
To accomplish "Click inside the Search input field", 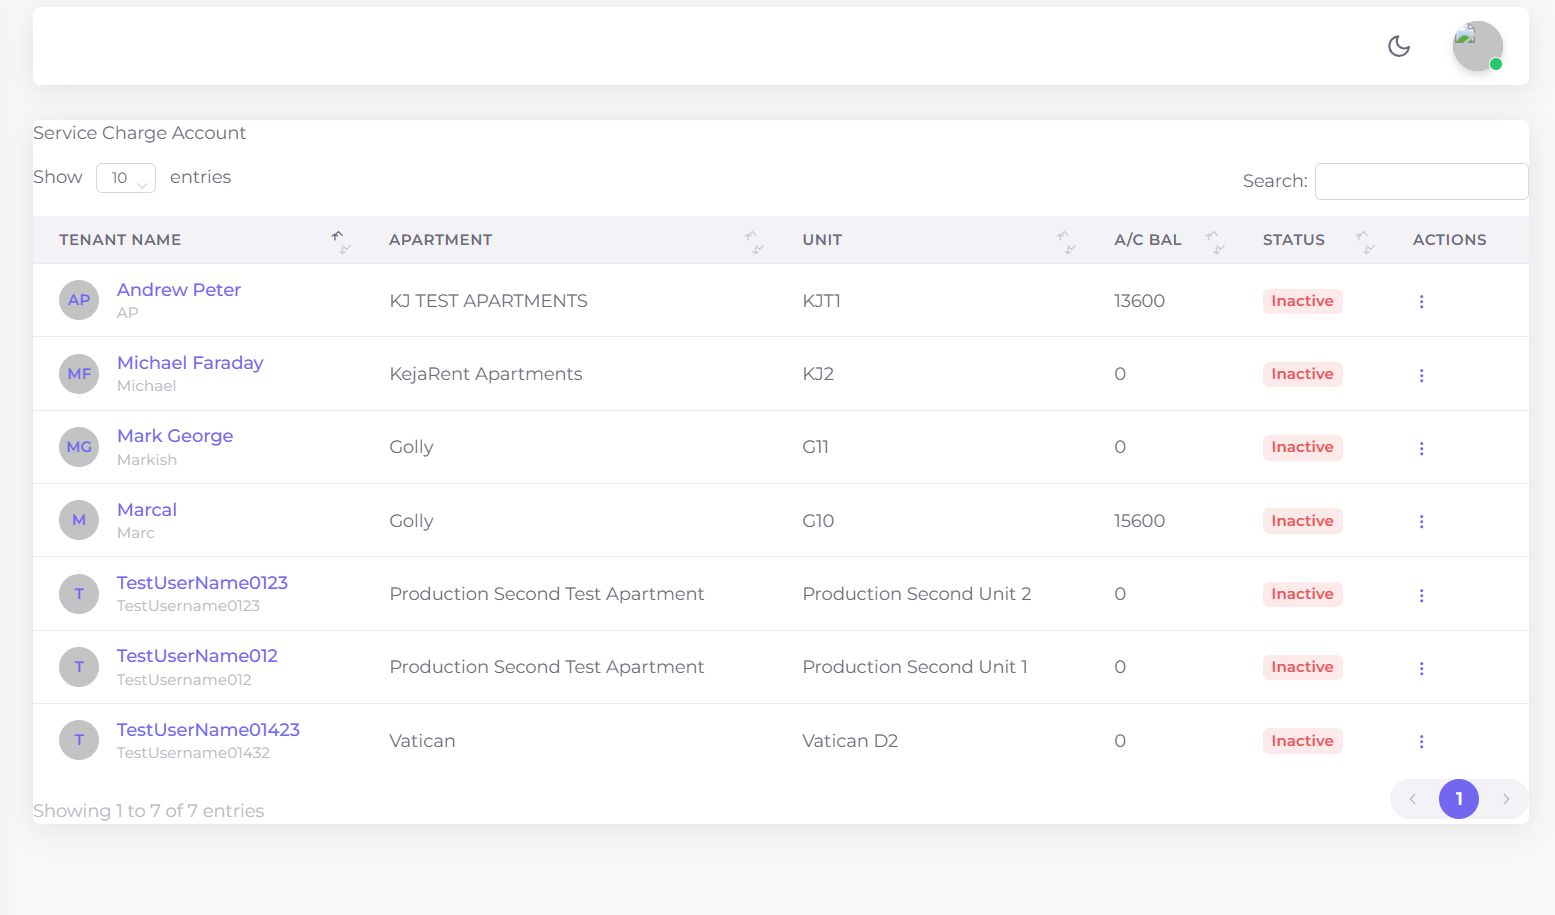I will (1421, 181).
